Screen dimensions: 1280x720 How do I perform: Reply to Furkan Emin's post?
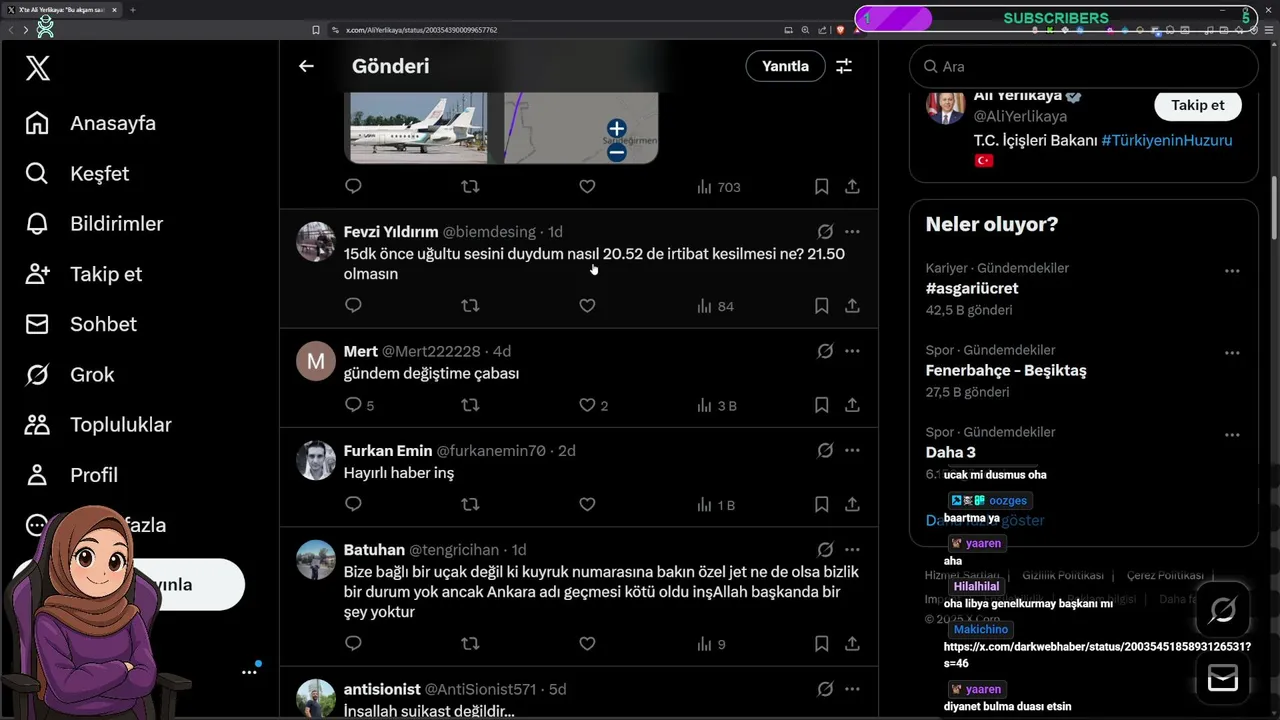(x=353, y=504)
